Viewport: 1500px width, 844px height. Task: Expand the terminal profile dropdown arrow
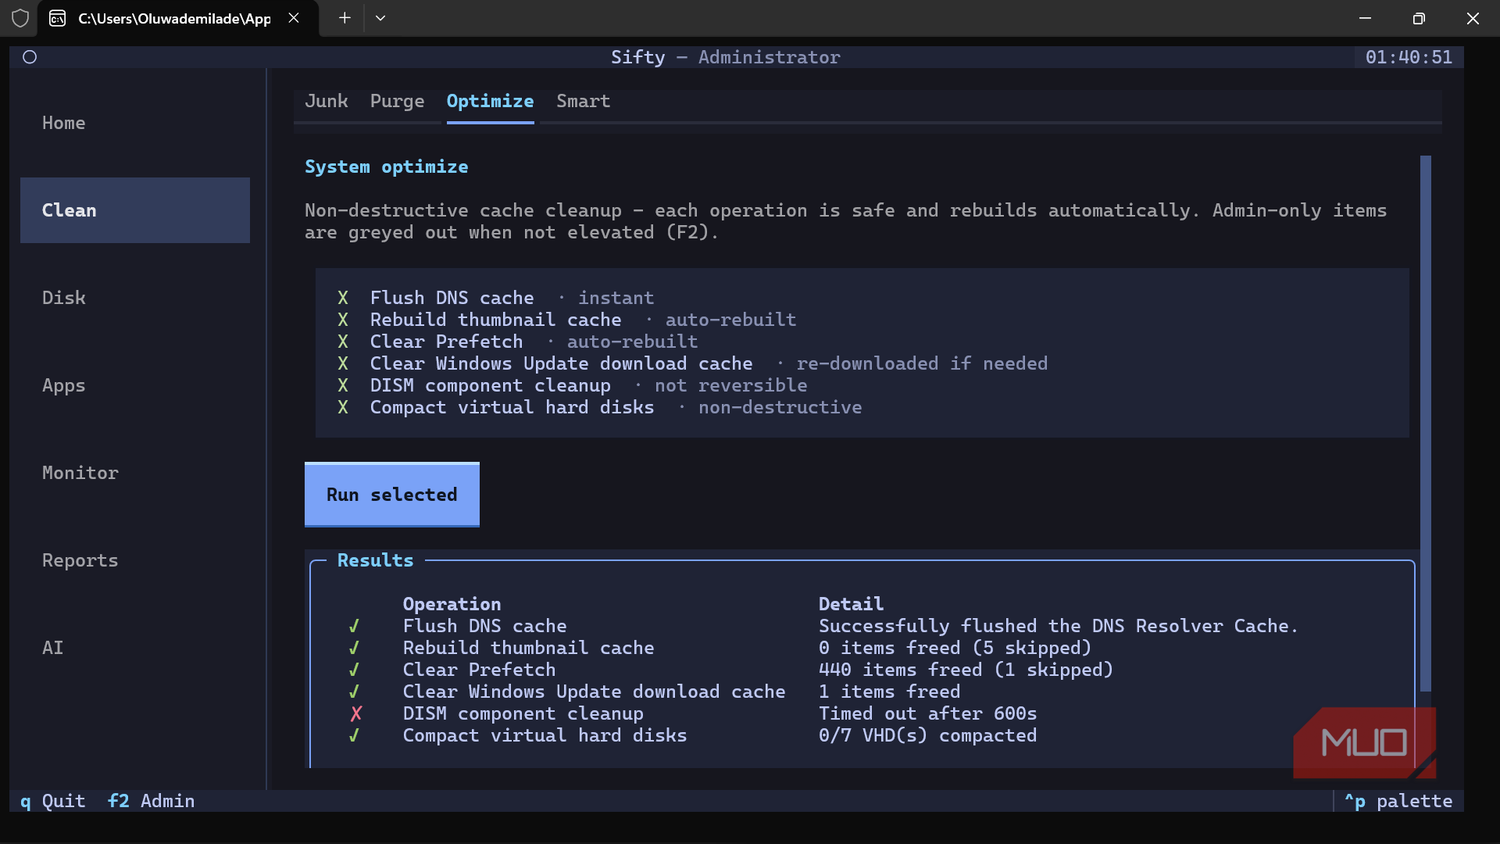[380, 18]
